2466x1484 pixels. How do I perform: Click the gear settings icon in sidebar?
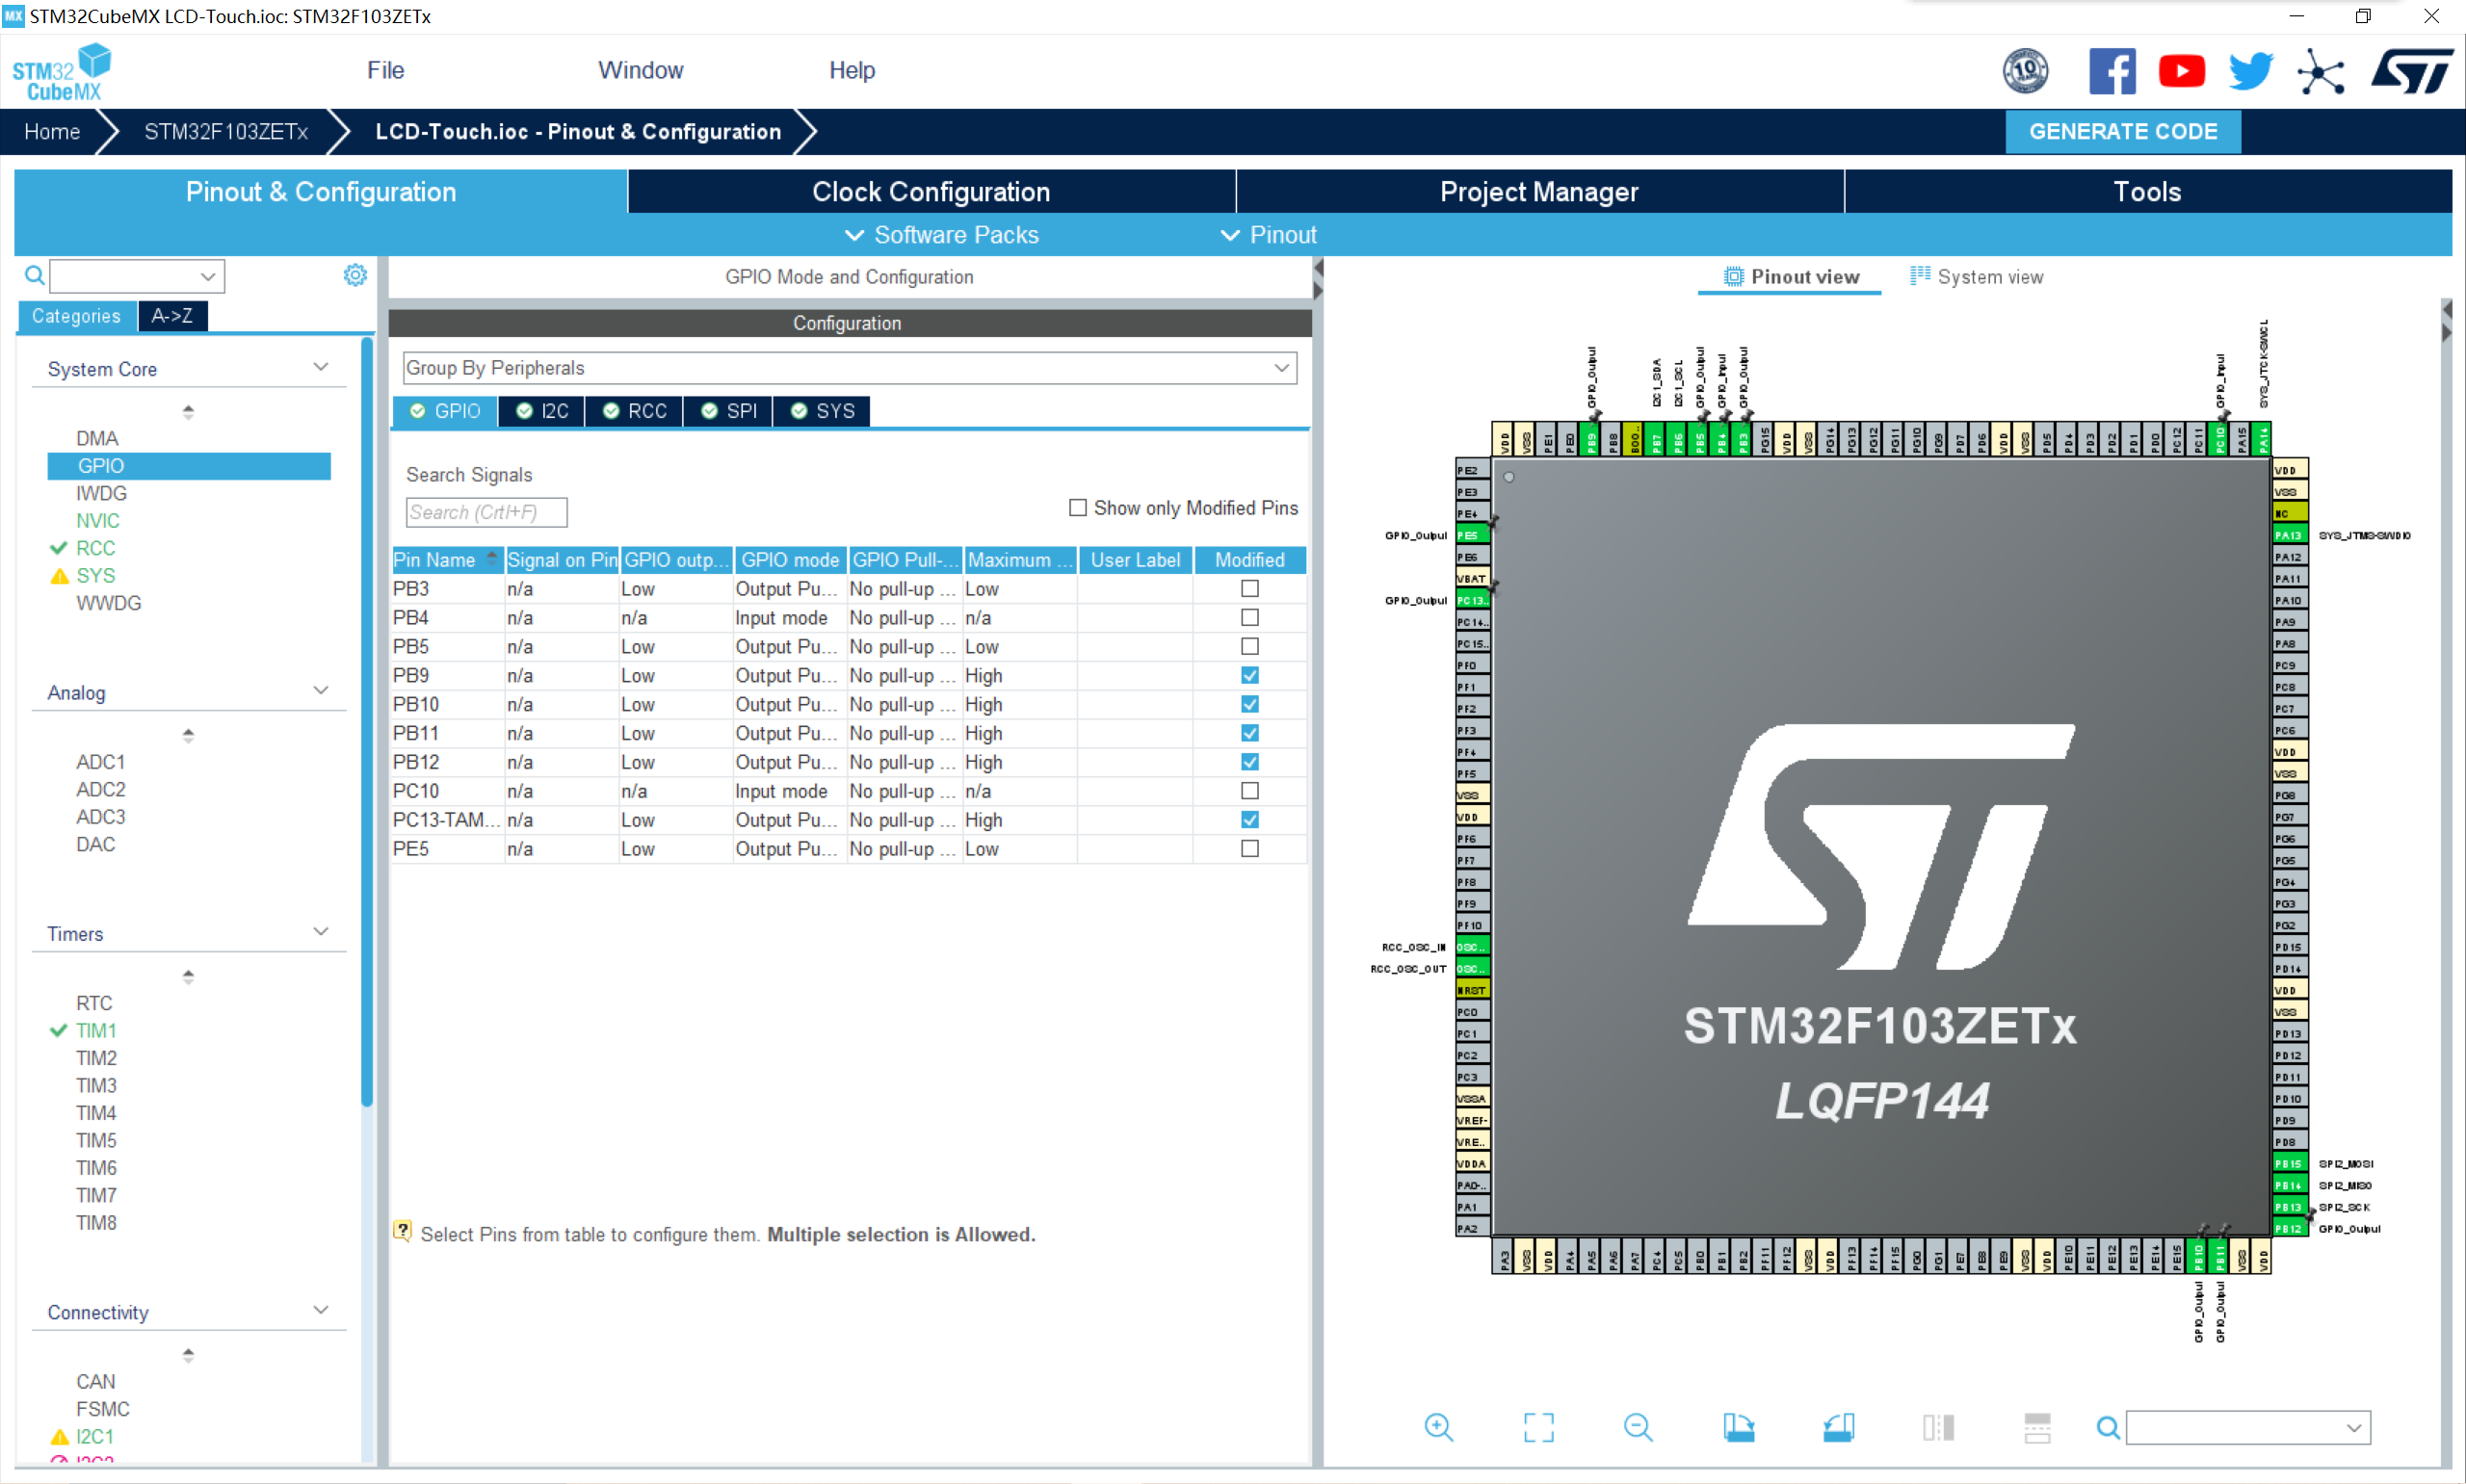[355, 275]
